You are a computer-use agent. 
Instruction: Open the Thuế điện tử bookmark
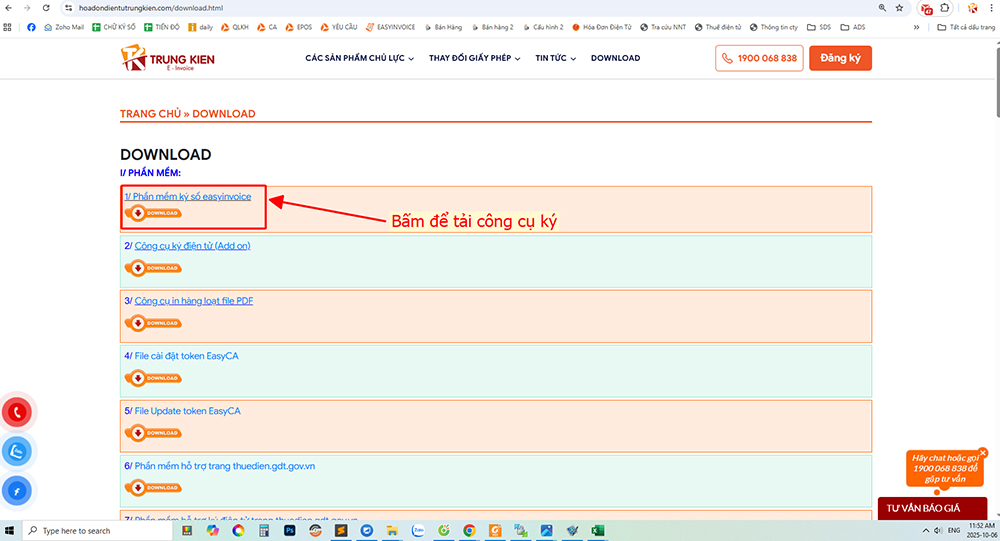pyautogui.click(x=718, y=27)
